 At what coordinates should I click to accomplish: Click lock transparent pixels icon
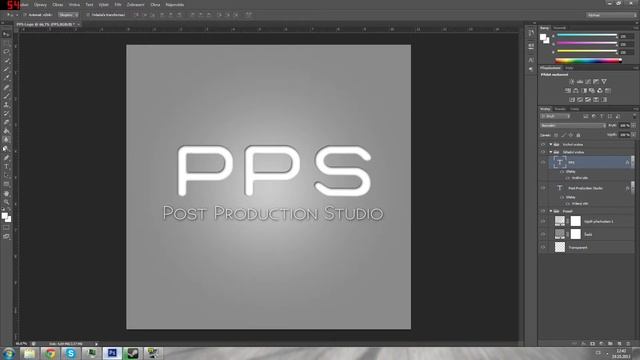(x=556, y=135)
